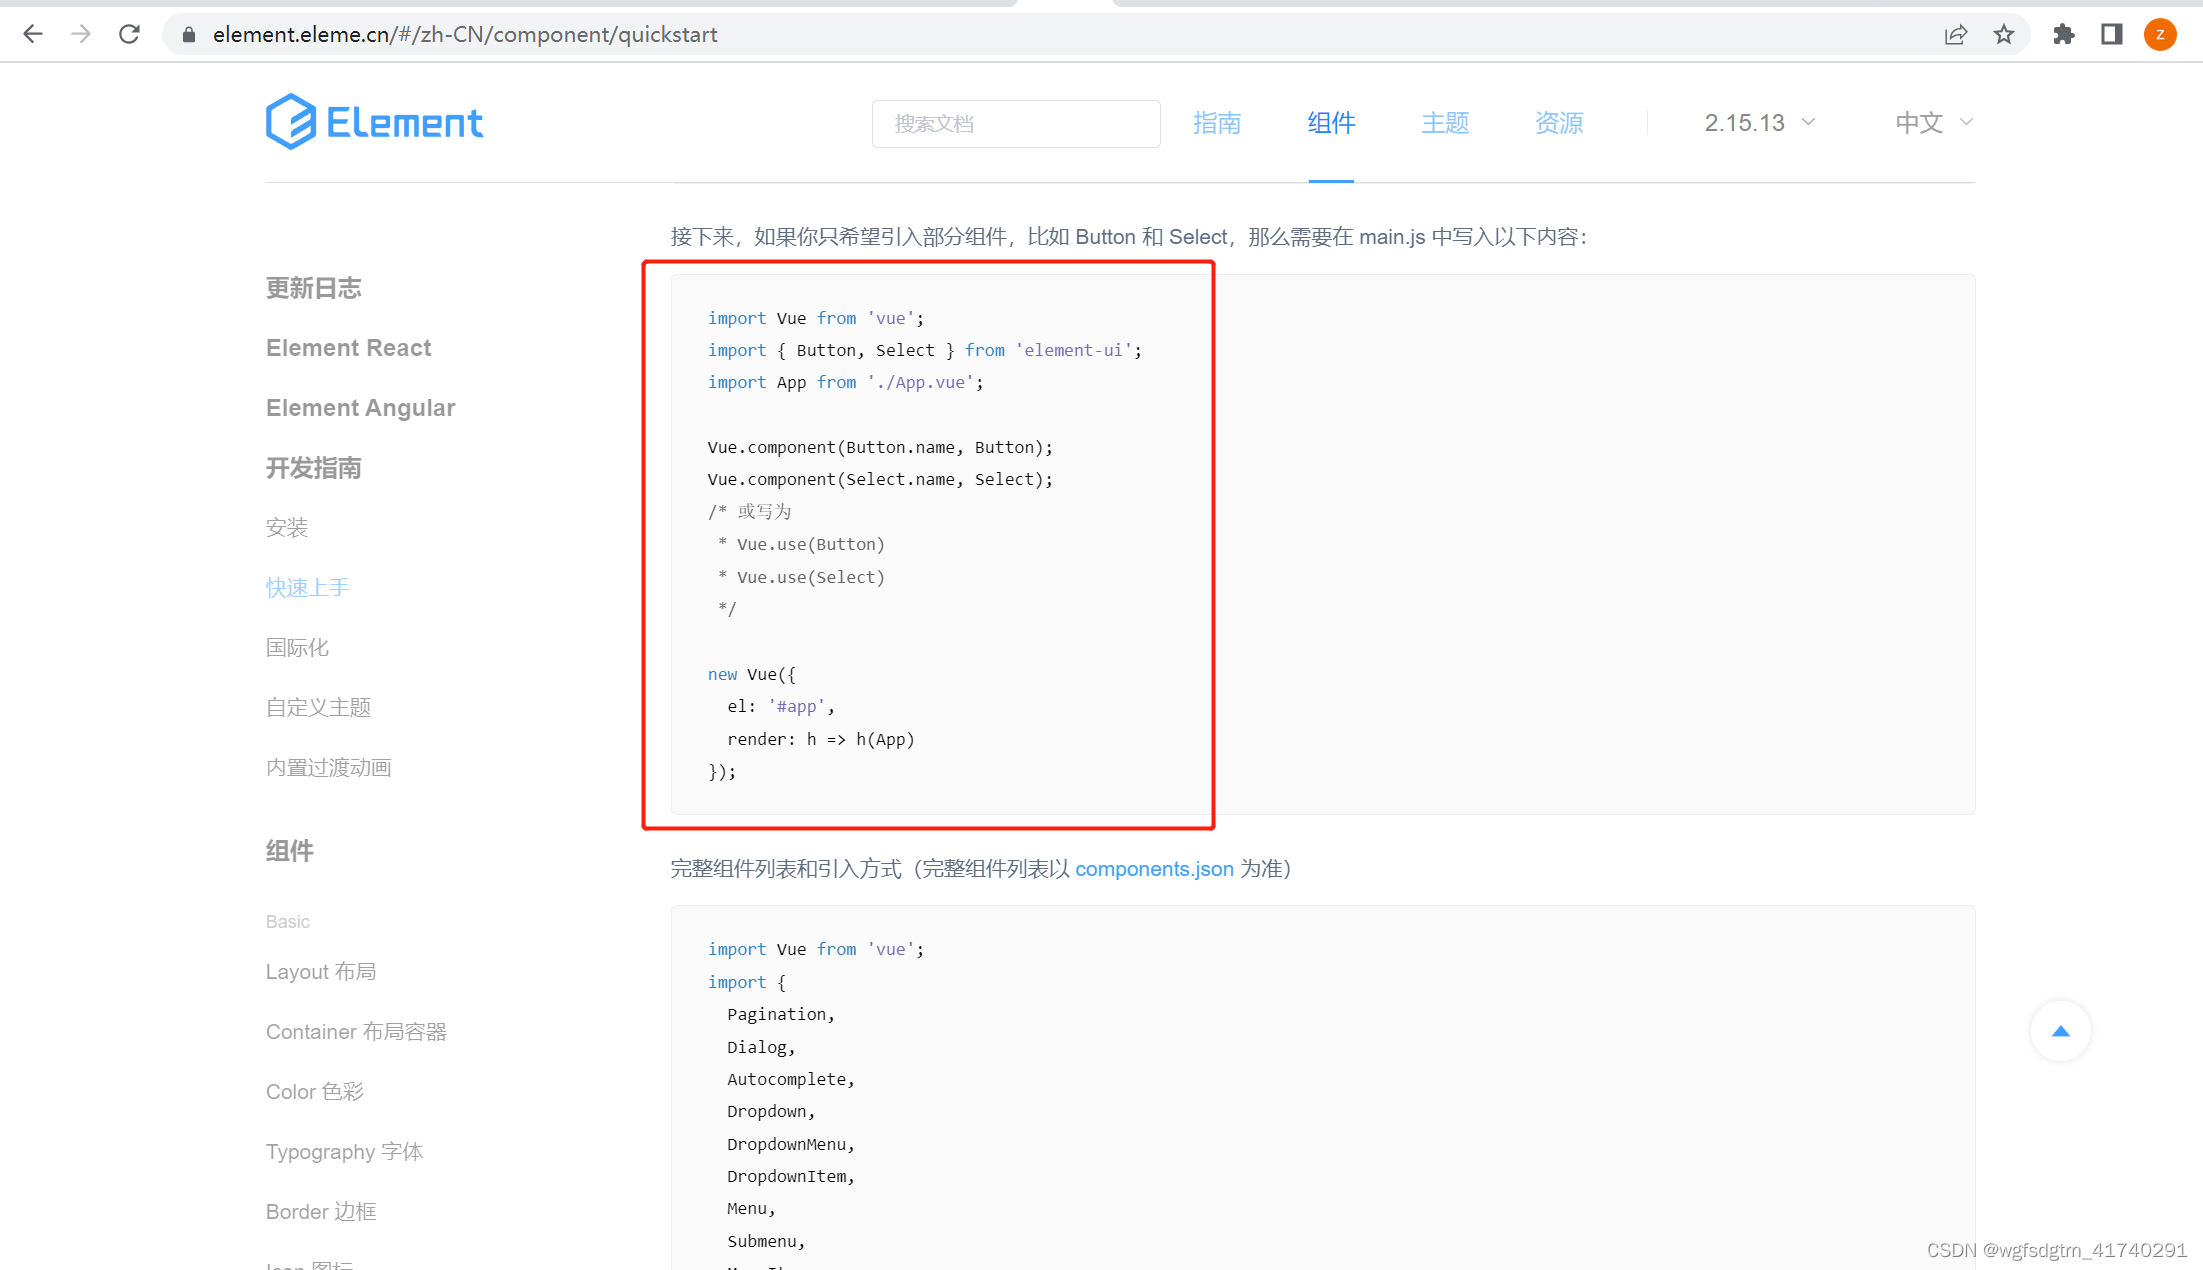Click the orange profile avatar

[x=2160, y=34]
